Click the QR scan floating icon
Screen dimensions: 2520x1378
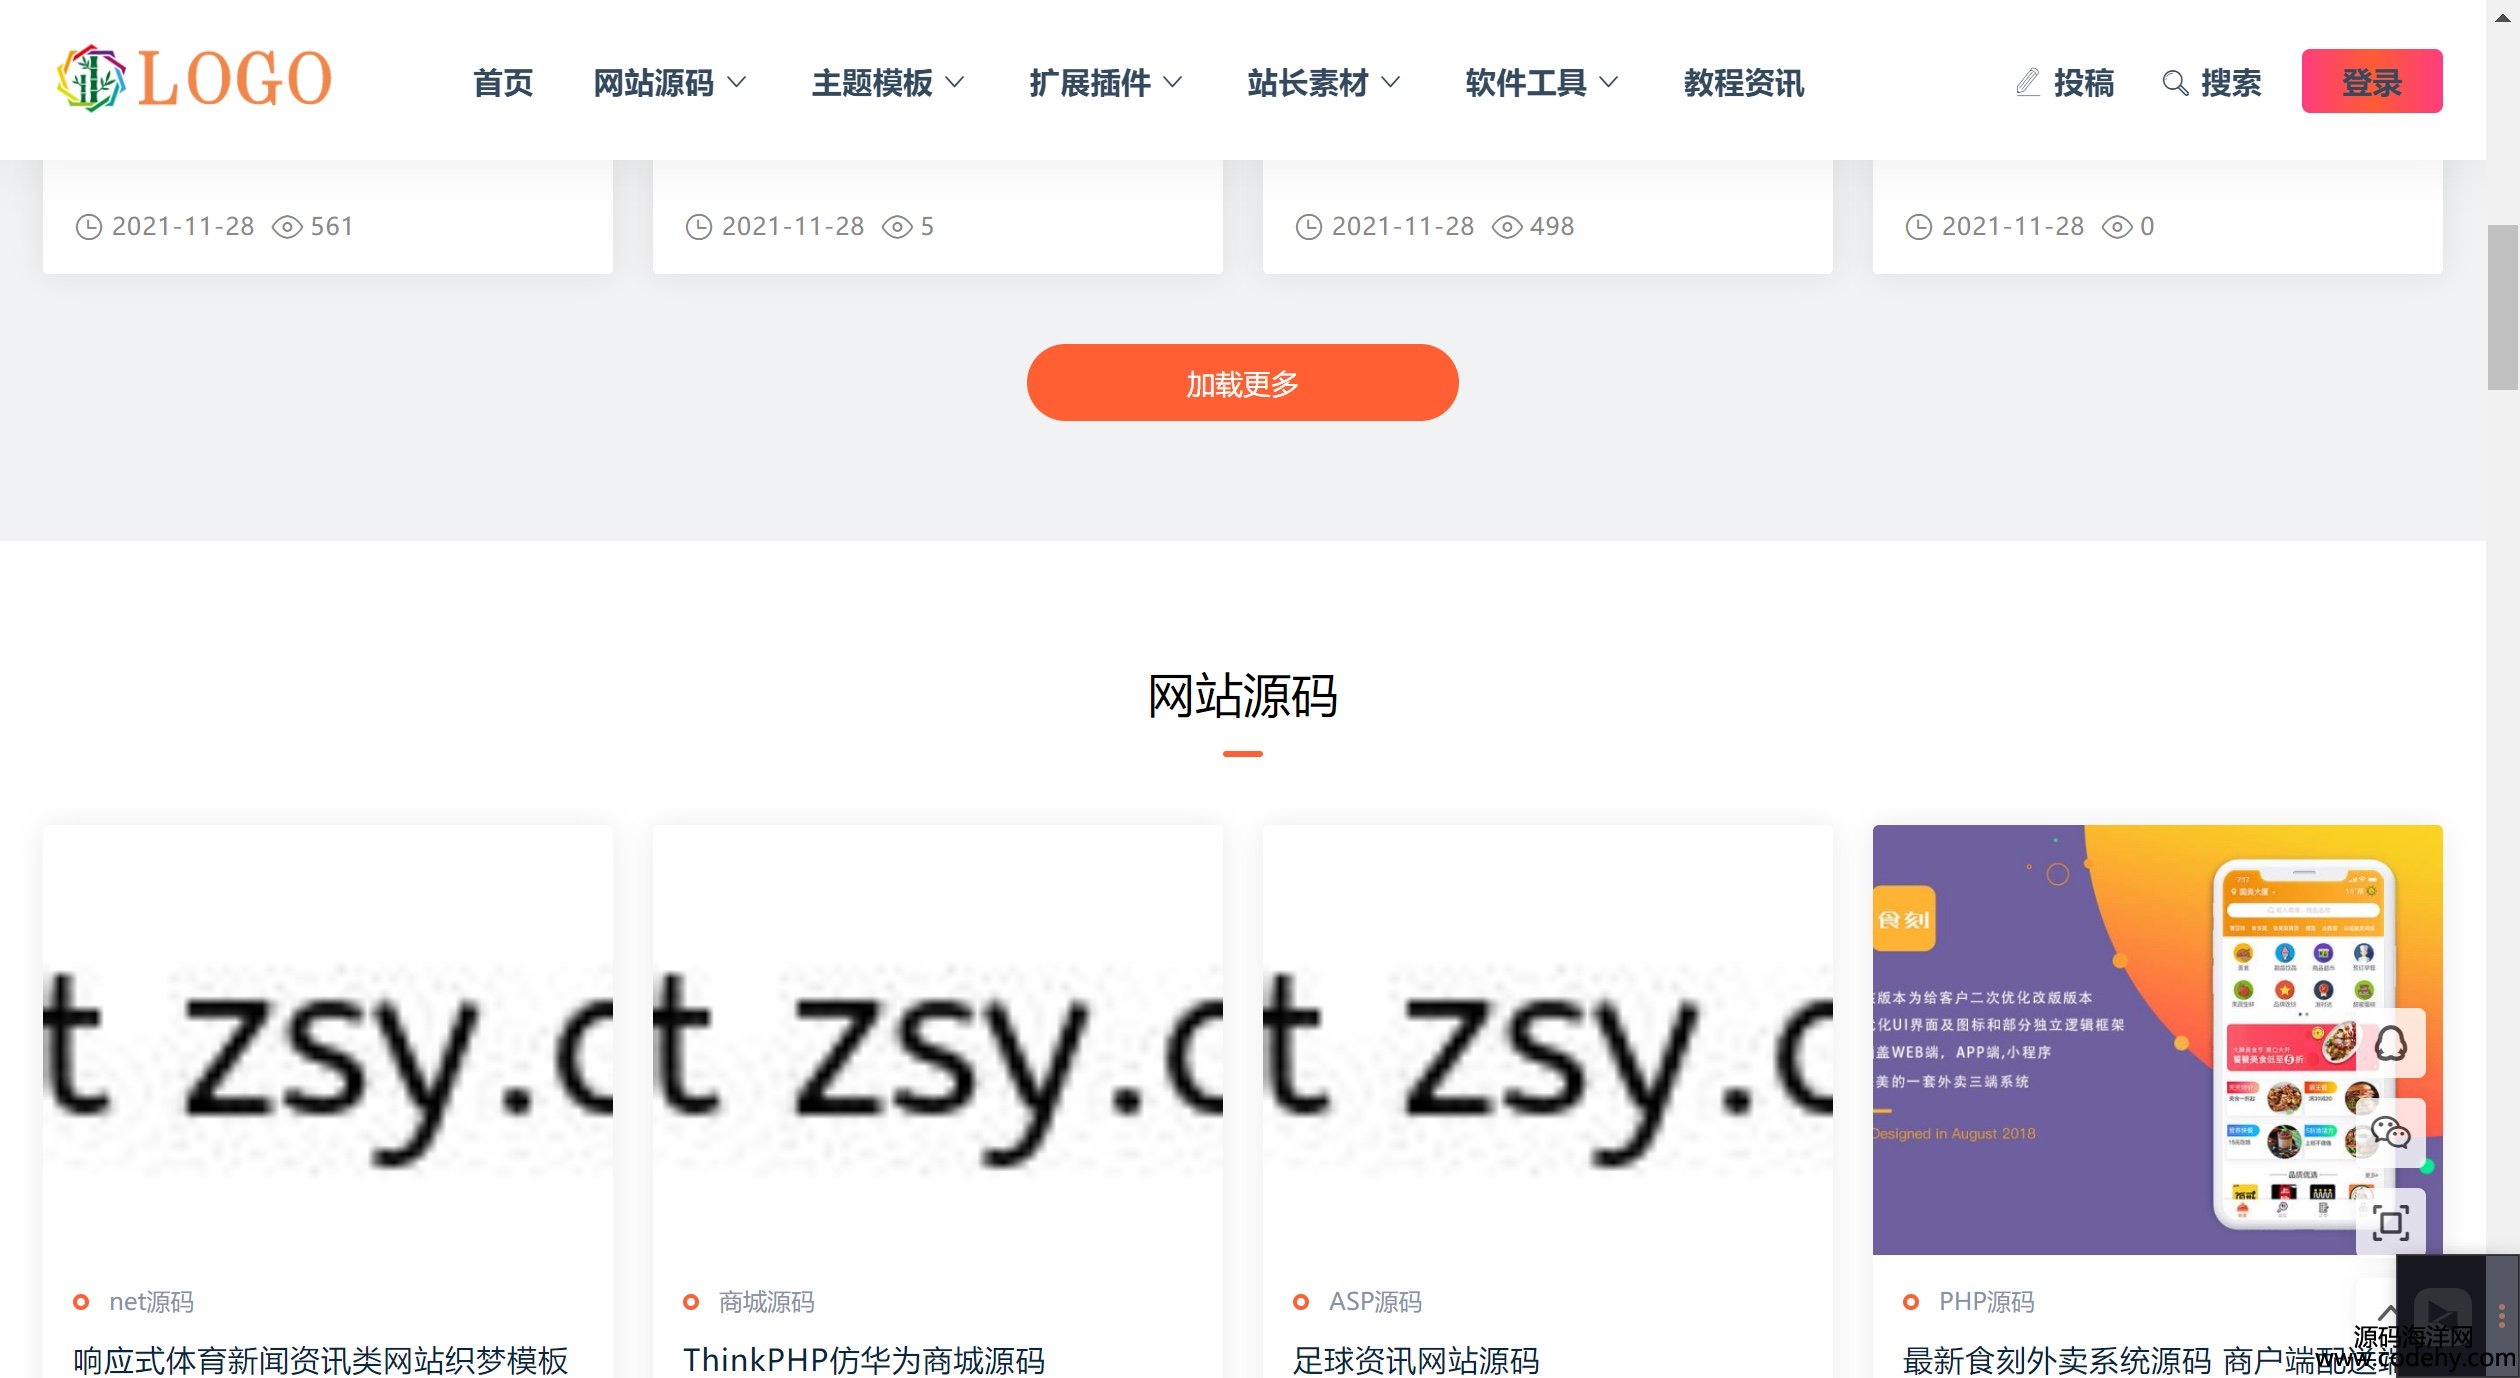pos(2390,1222)
